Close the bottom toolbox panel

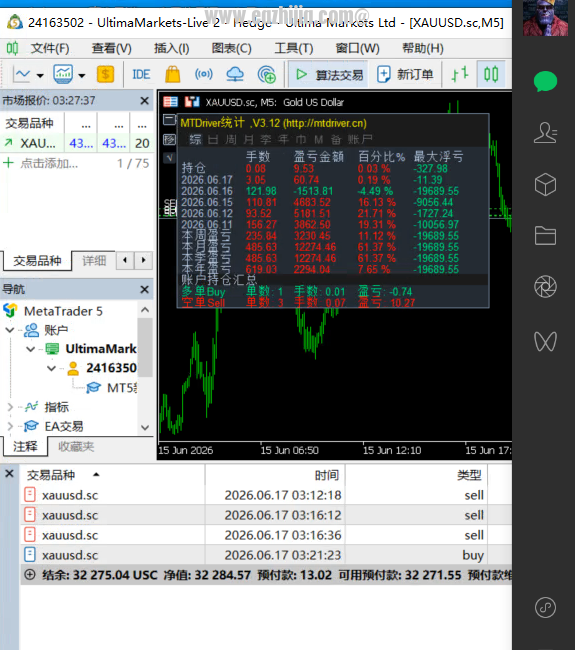[x=10, y=474]
